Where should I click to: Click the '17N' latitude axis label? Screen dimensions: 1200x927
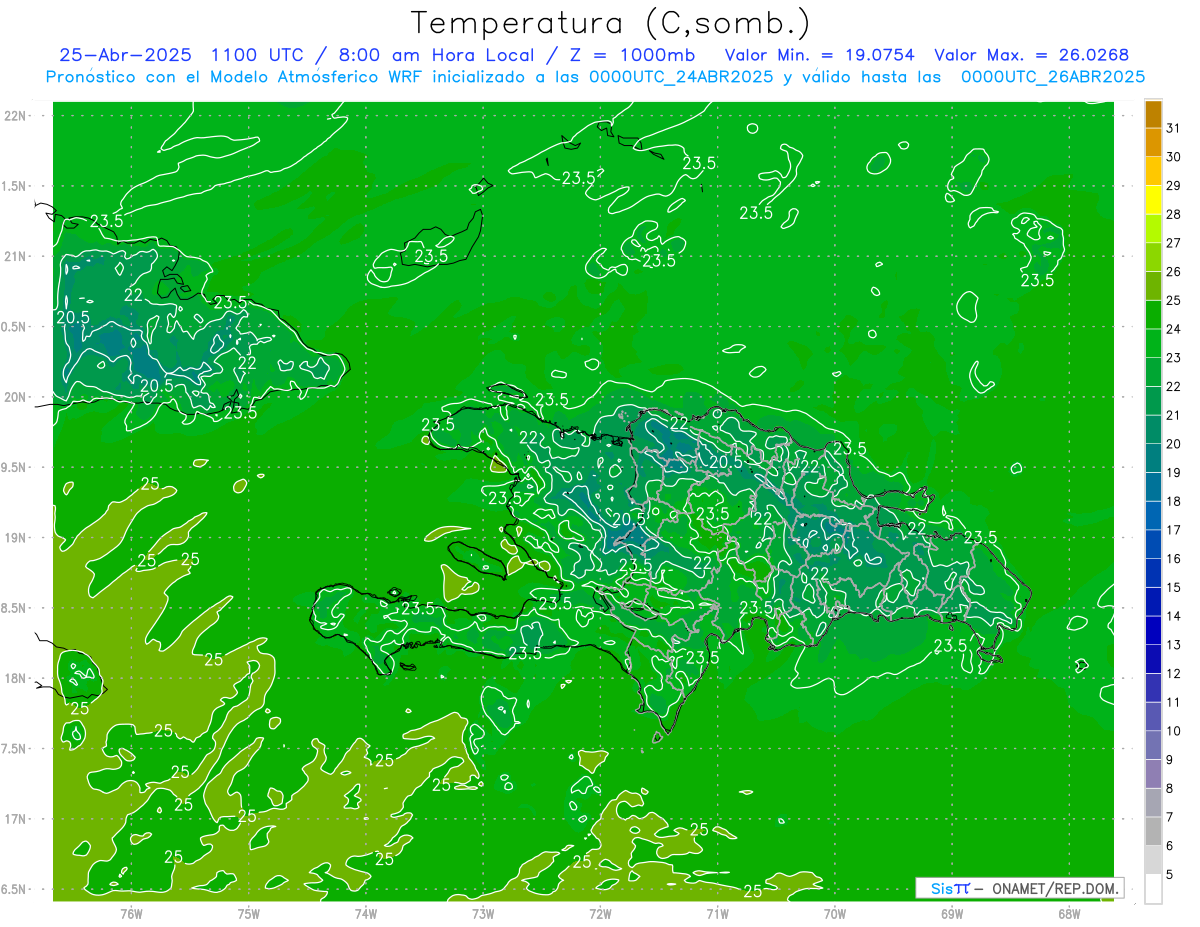(15, 819)
